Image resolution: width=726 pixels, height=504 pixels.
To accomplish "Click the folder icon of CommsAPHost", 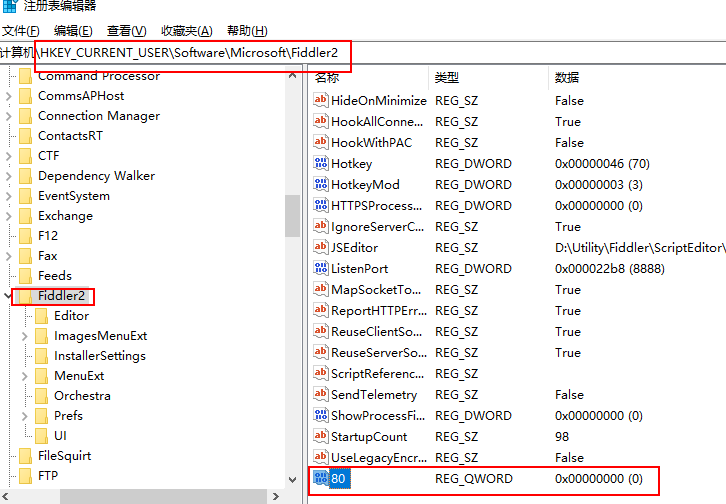I will 26,96.
